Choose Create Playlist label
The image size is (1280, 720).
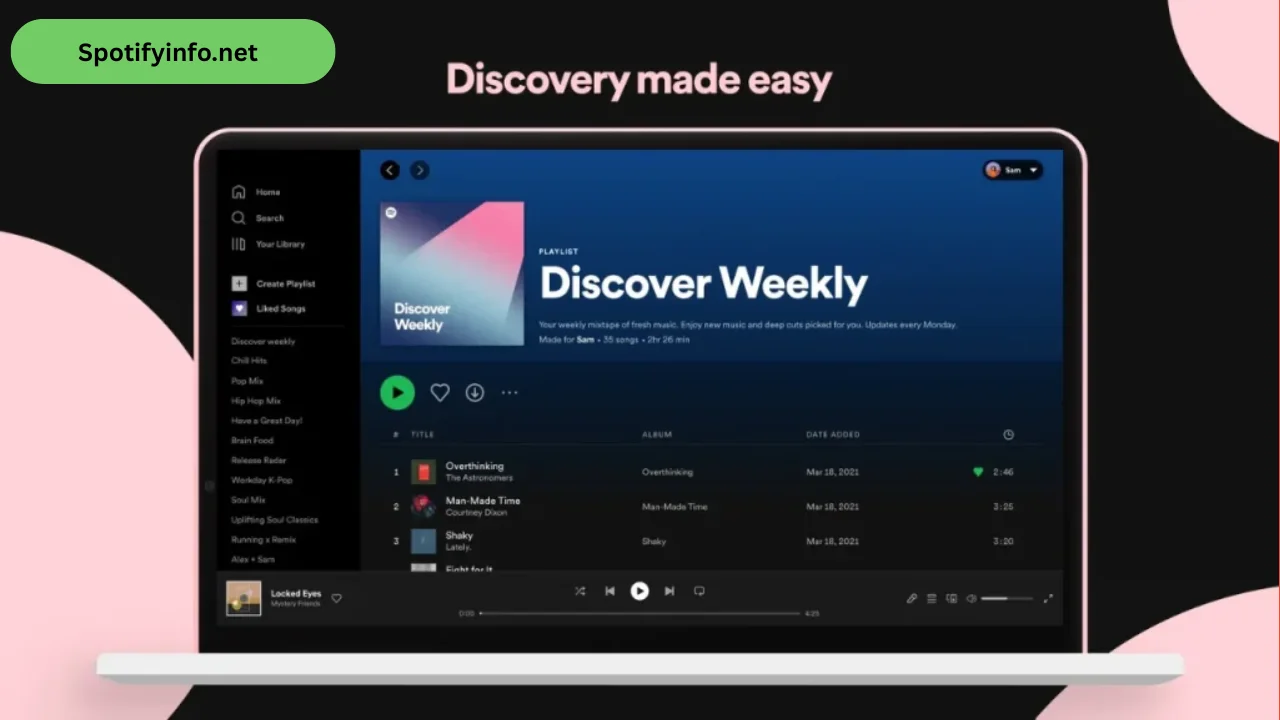pyautogui.click(x=286, y=284)
